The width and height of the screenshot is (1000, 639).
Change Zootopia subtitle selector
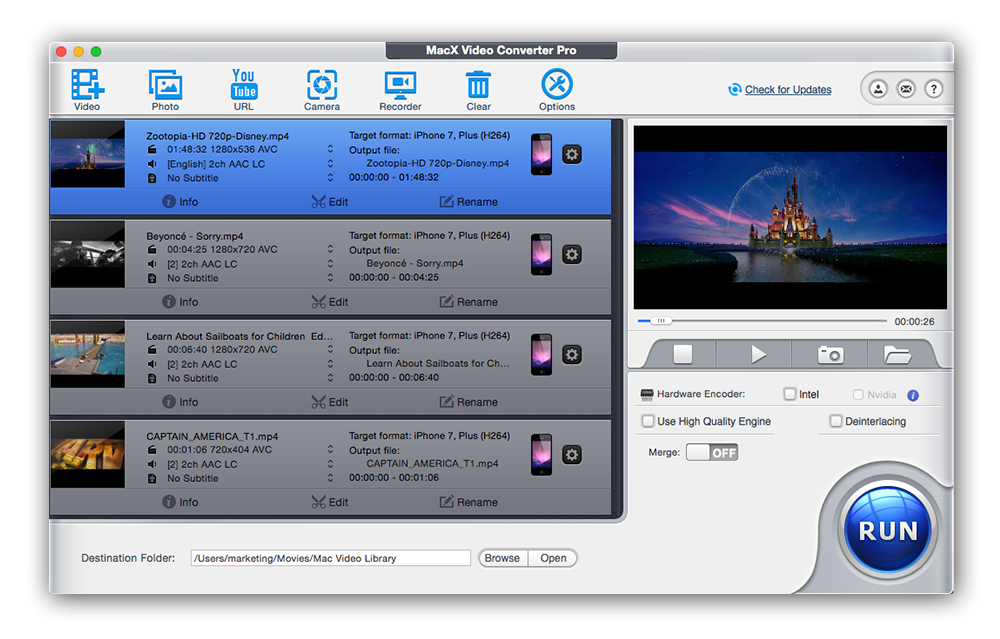[330, 178]
